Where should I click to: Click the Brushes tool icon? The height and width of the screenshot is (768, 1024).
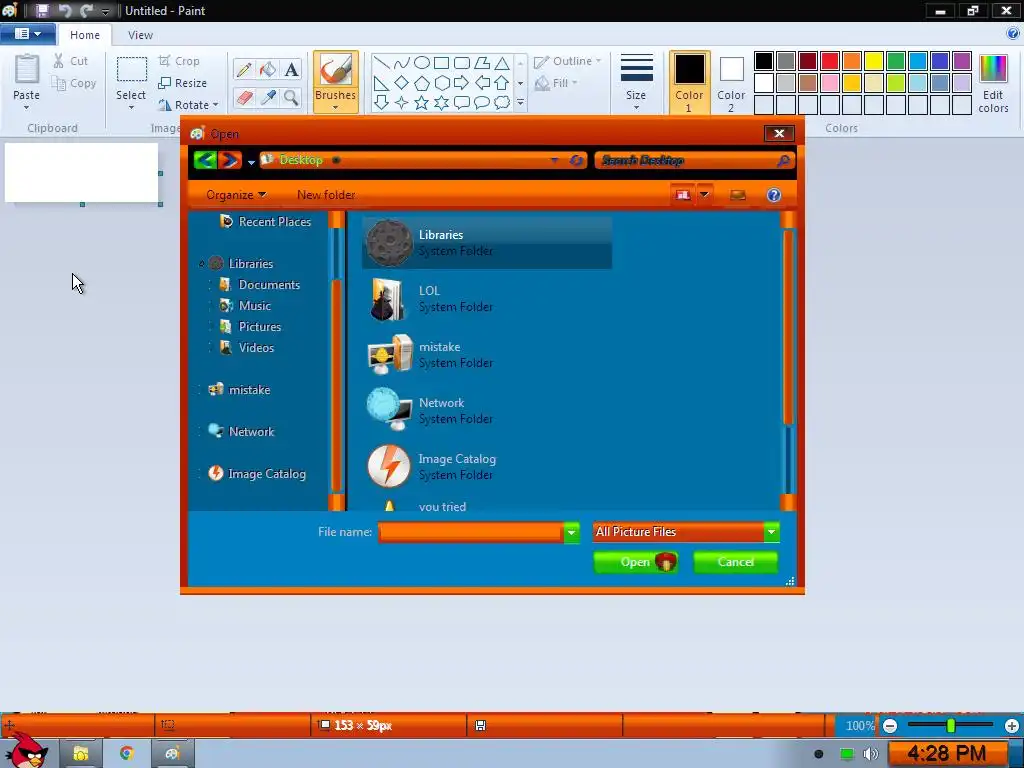coord(336,69)
